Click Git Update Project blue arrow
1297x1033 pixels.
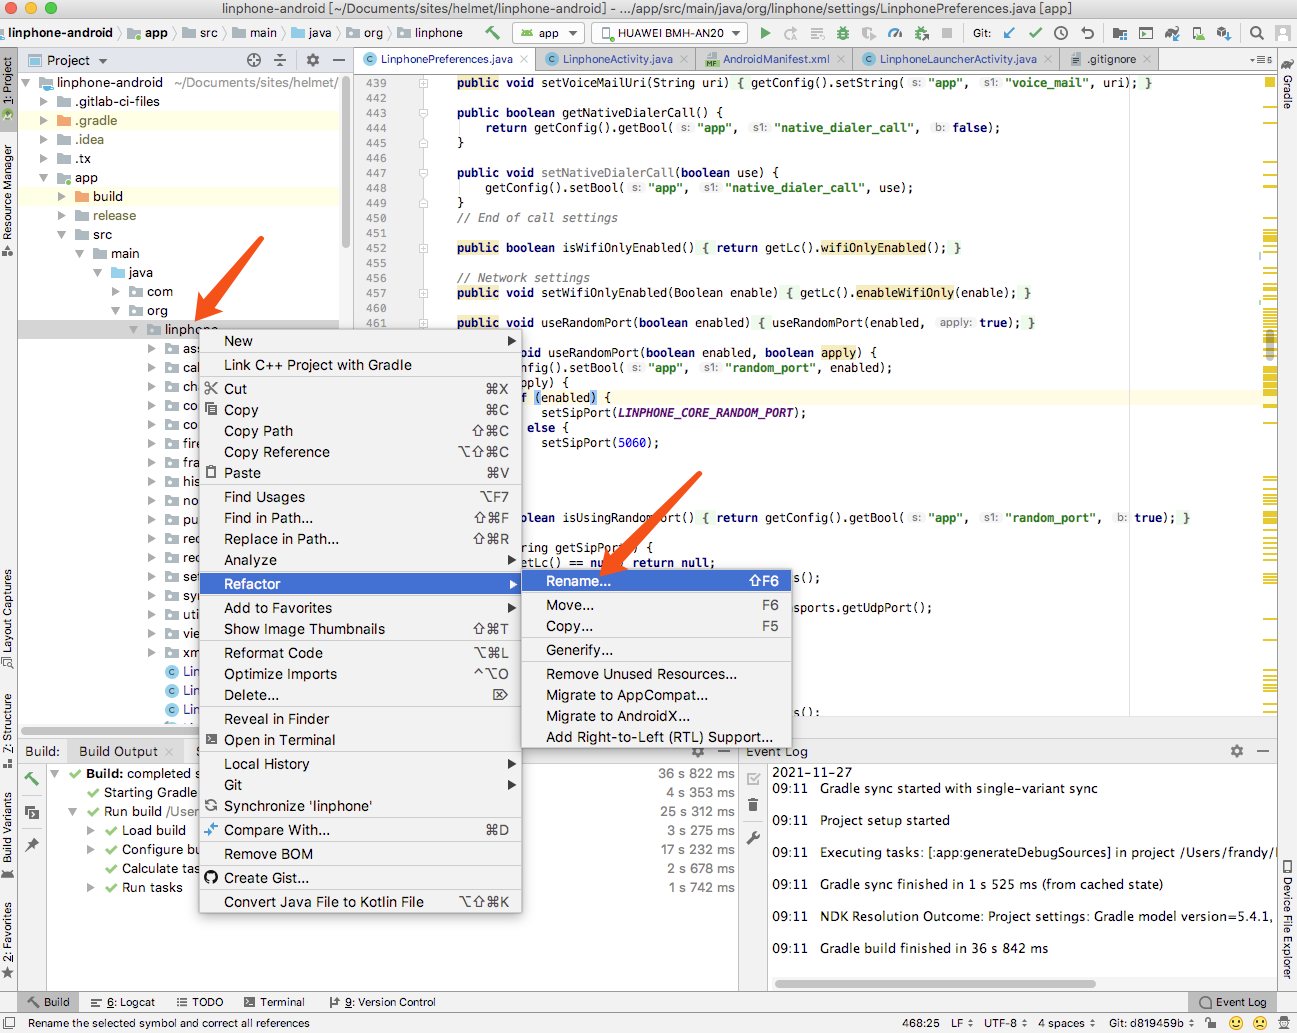1009,33
